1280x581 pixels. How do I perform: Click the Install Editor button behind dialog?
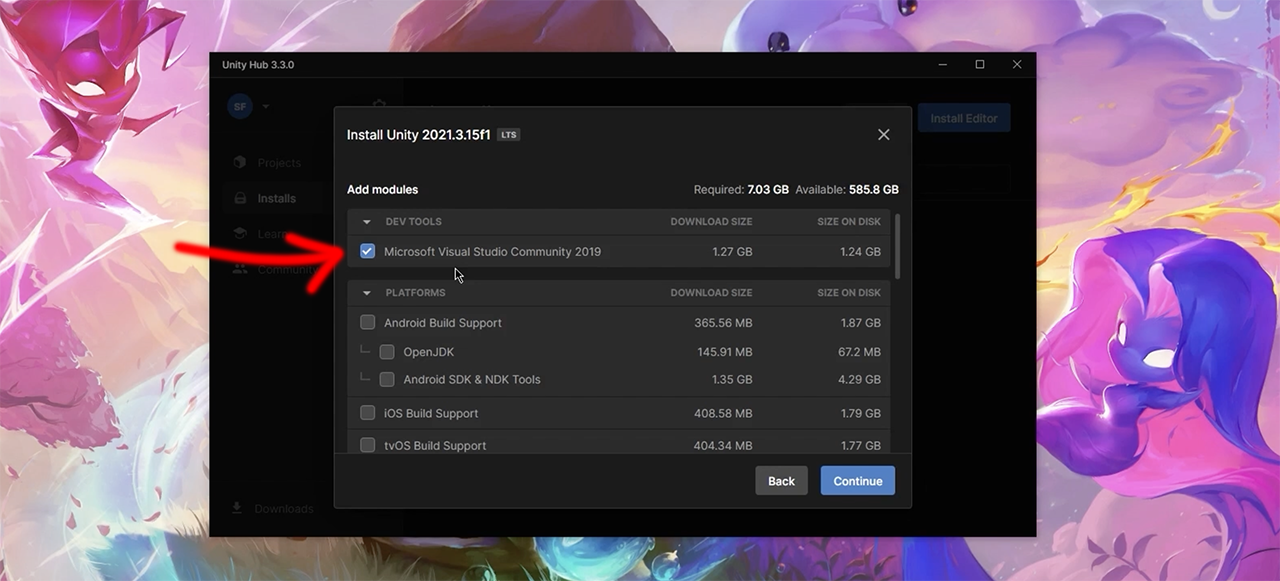click(x=964, y=118)
